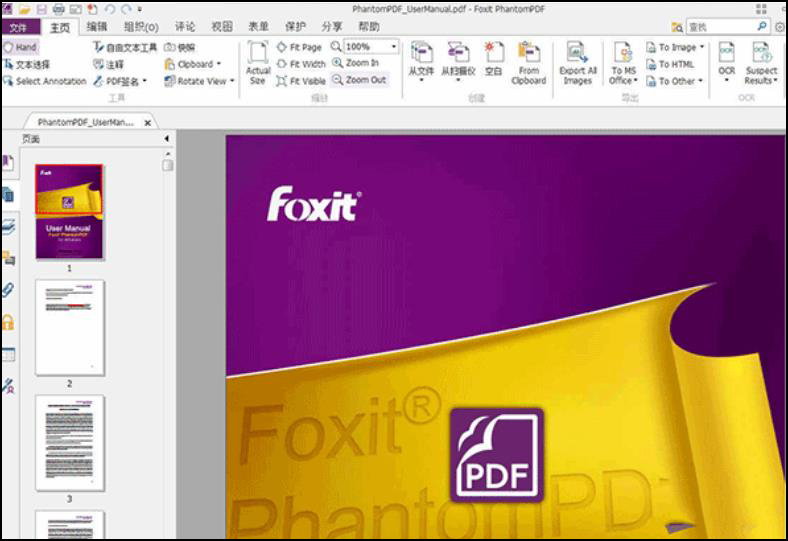Image resolution: width=788 pixels, height=541 pixels.
Task: Click the Fit Visible option
Action: point(301,81)
